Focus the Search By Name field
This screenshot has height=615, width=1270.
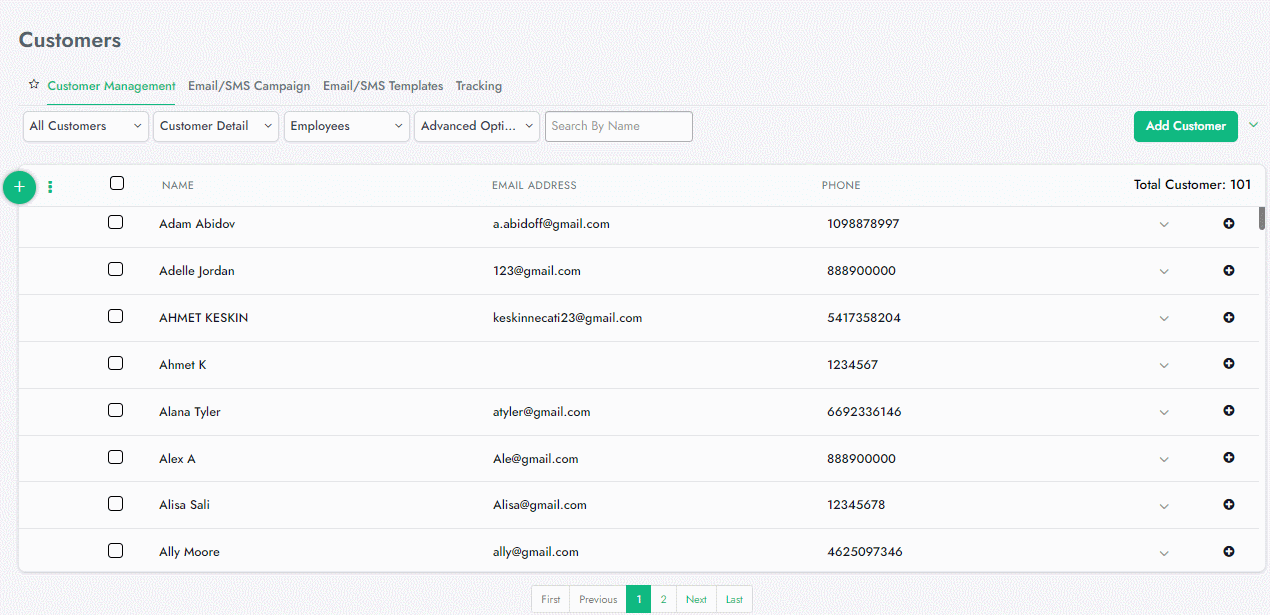click(x=618, y=126)
